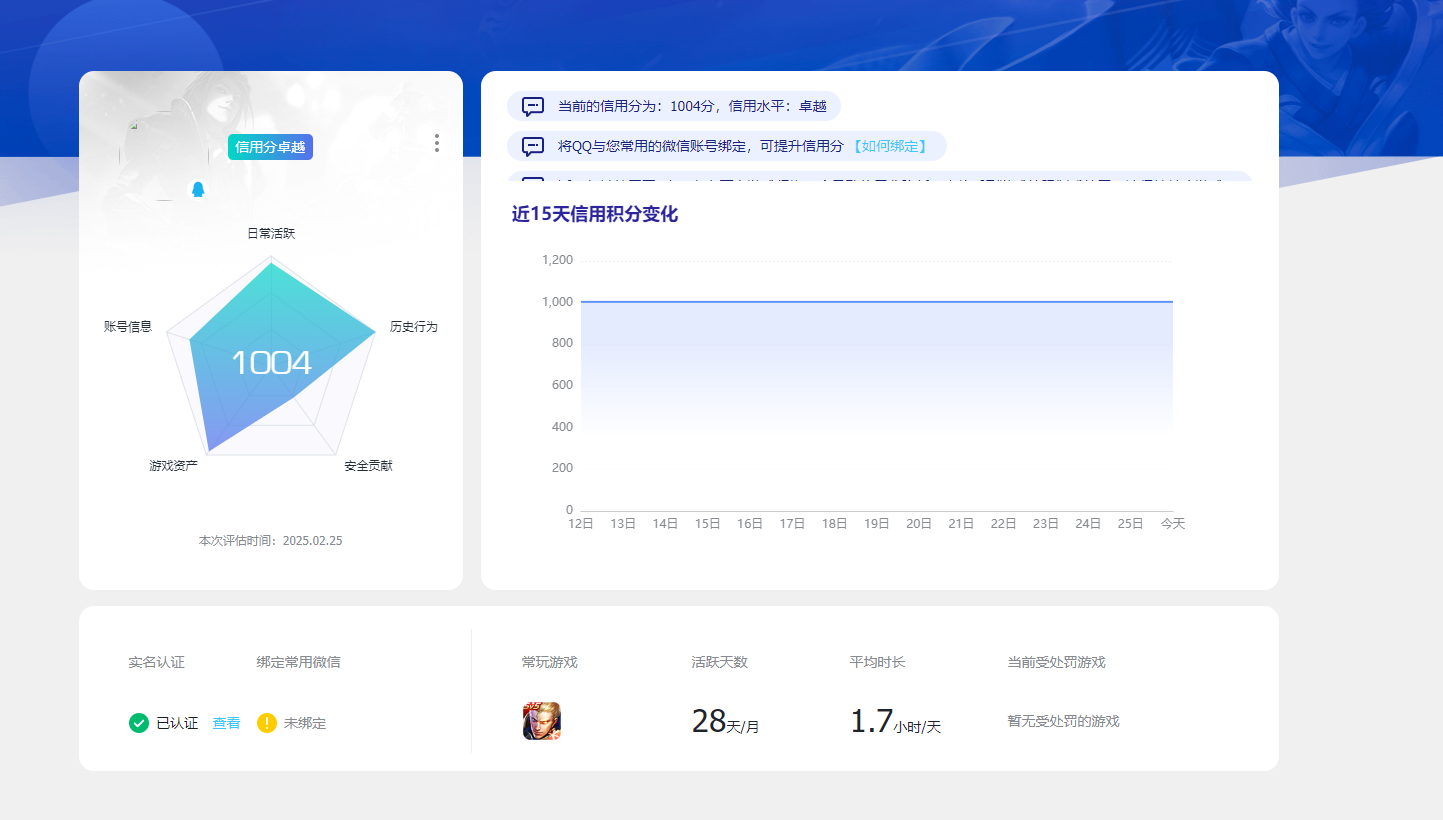
Task: Click the 当前的信用分为 1004分 message
Action: point(692,106)
